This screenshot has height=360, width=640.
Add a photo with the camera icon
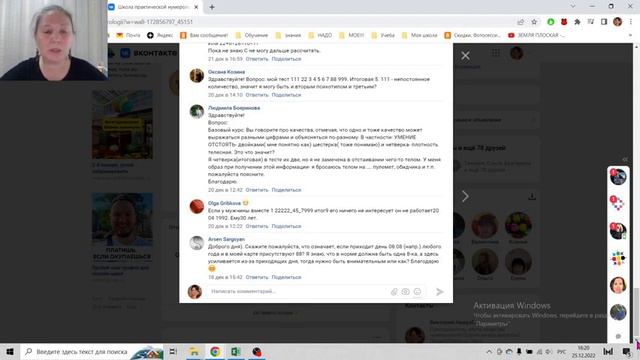coord(405,291)
